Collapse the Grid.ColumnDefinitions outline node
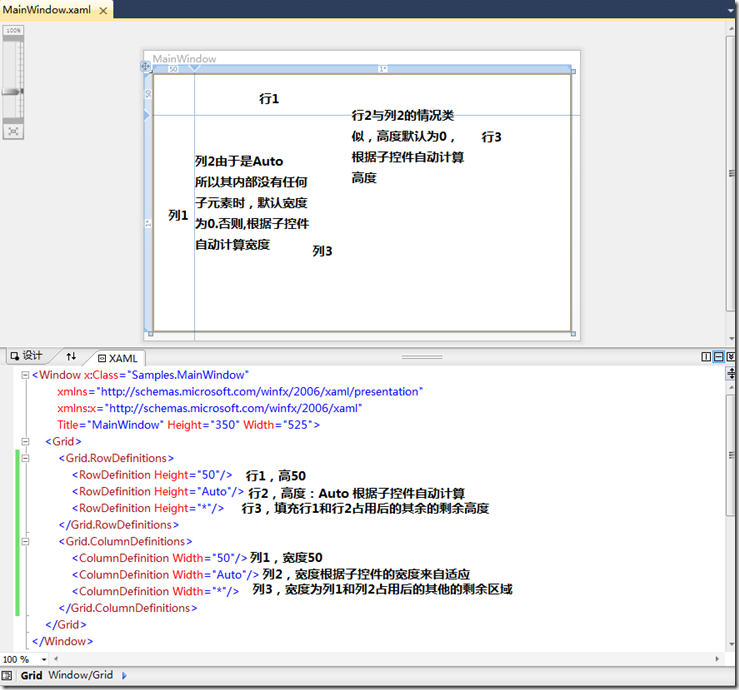 25,542
